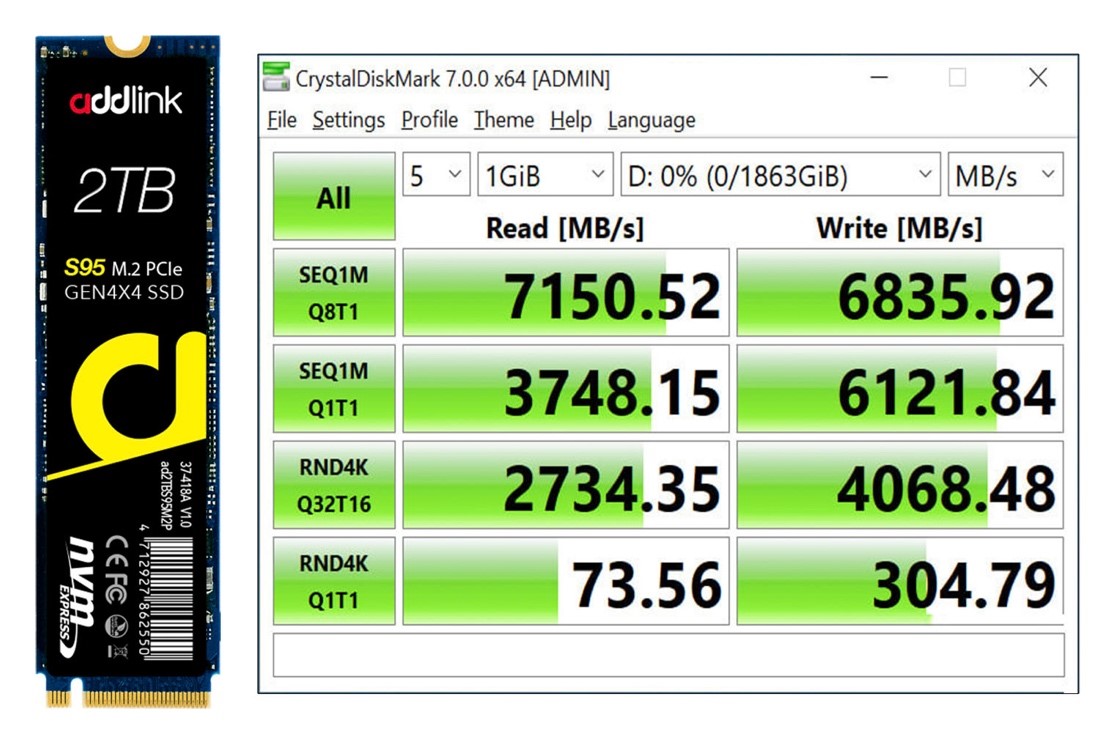Open the Profile menu
The height and width of the screenshot is (733, 1100).
(x=429, y=120)
